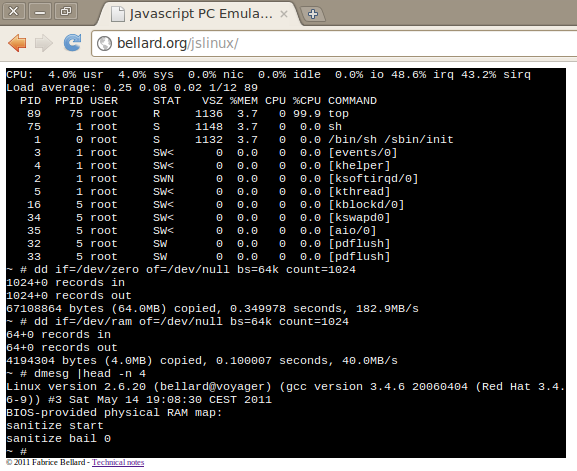Restore the browser window size
The height and width of the screenshot is (471, 577).
point(66,11)
